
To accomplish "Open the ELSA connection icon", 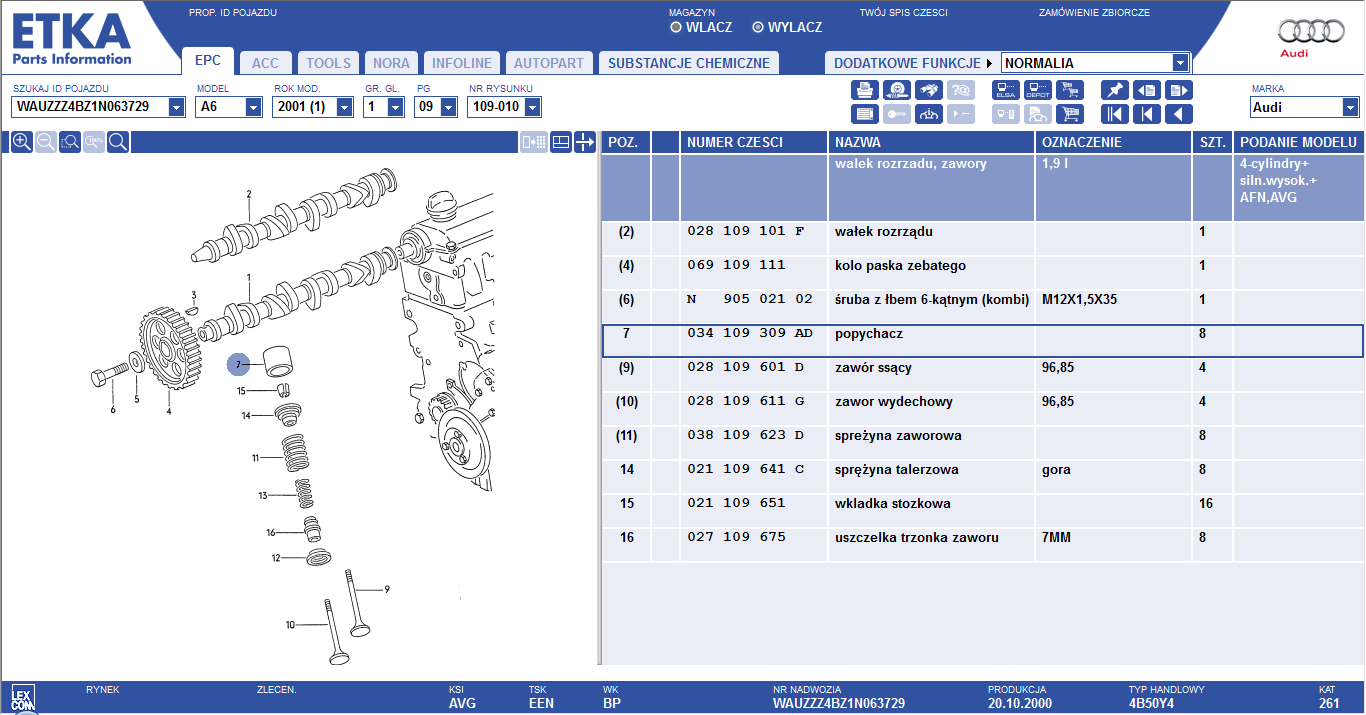I will point(1006,90).
